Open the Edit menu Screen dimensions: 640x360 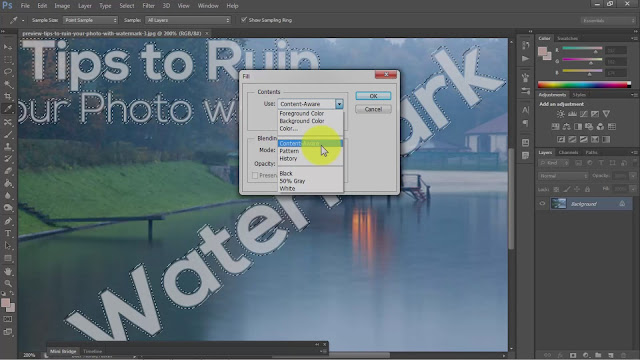click(42, 6)
